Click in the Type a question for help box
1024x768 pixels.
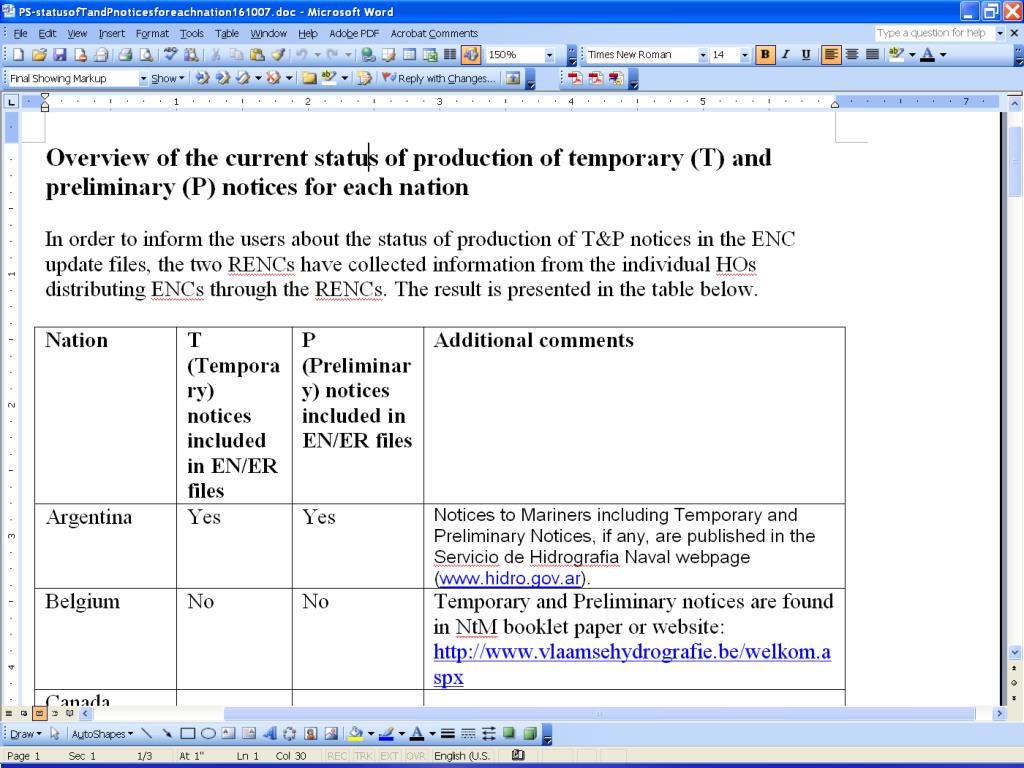pos(933,33)
